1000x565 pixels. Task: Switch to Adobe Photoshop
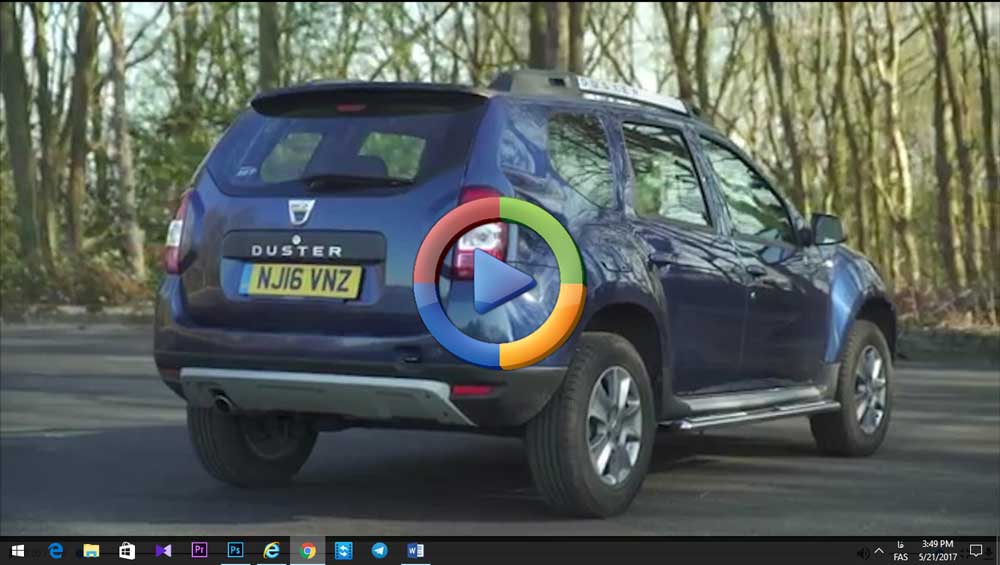235,550
